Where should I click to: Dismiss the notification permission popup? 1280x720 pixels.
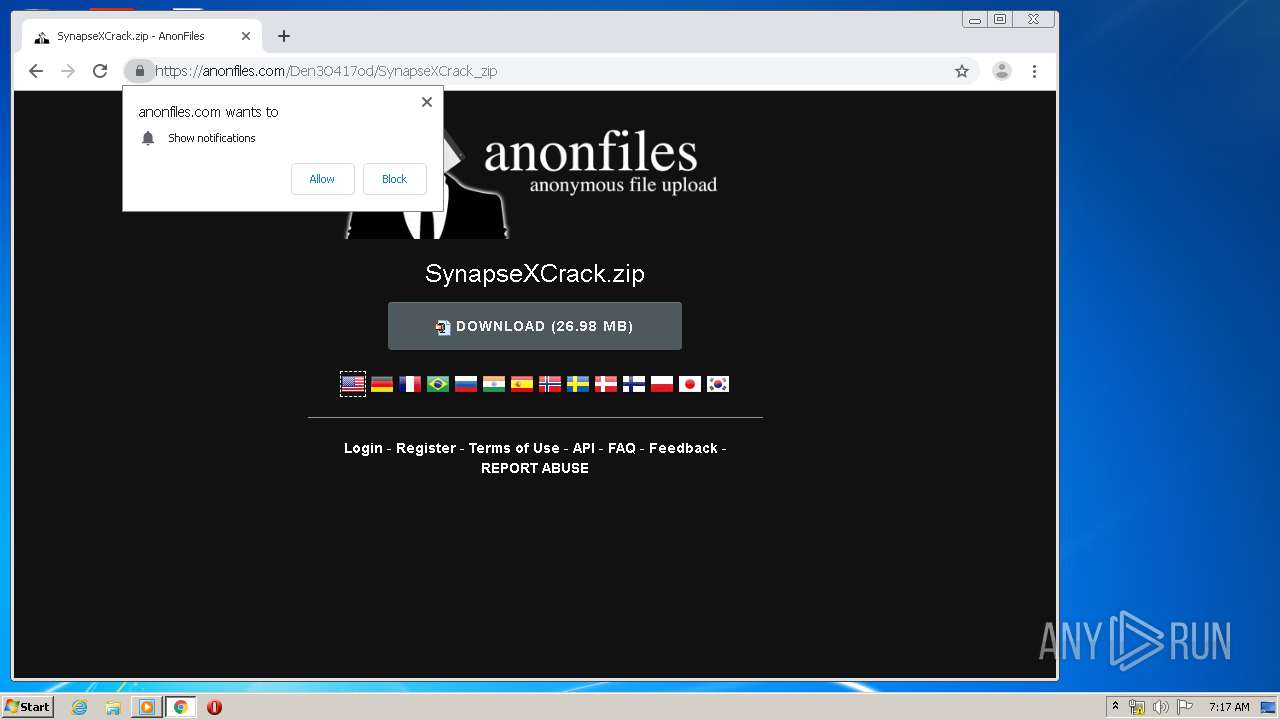point(427,102)
